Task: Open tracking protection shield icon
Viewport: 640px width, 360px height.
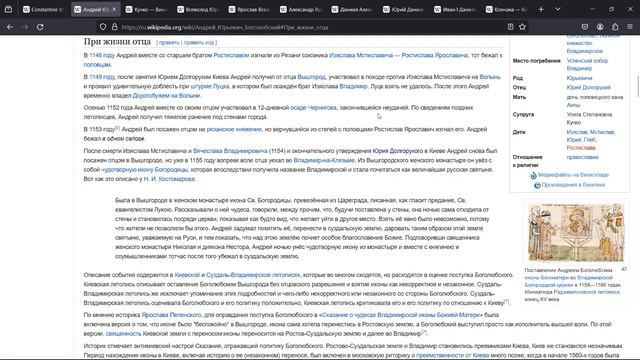Action: point(103,27)
